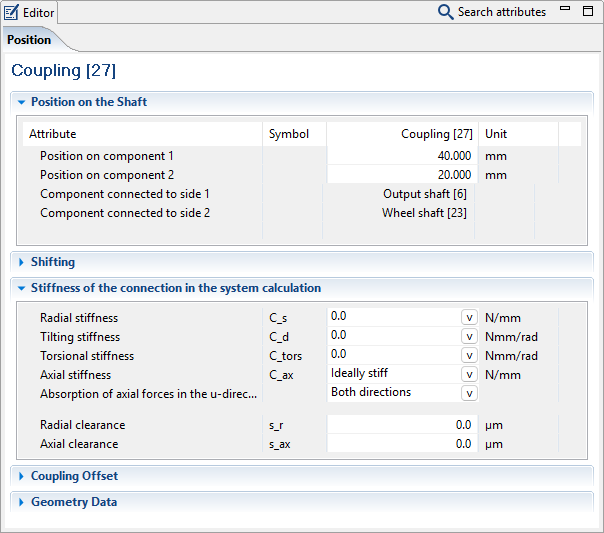Image resolution: width=604 pixels, height=533 pixels.
Task: Minimize the Editor panel
Action: [565, 10]
